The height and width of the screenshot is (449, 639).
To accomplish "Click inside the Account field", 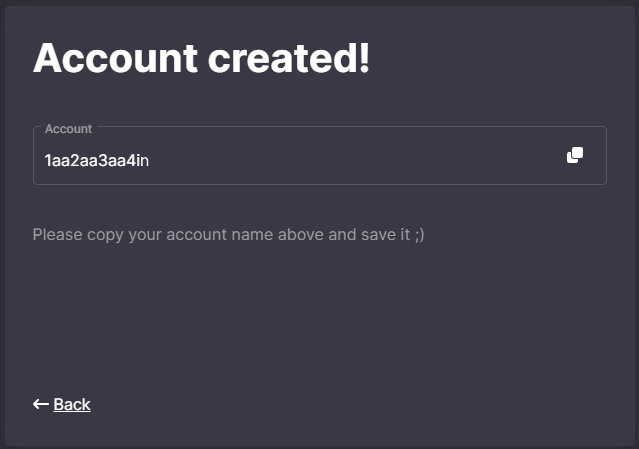I will point(320,155).
